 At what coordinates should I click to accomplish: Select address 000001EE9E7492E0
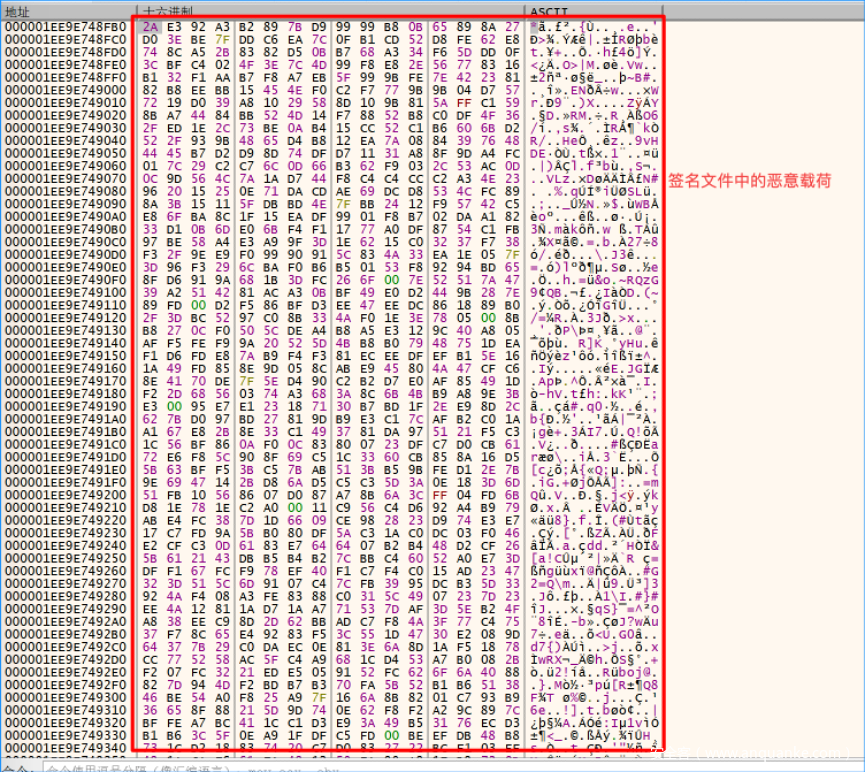click(x=66, y=672)
